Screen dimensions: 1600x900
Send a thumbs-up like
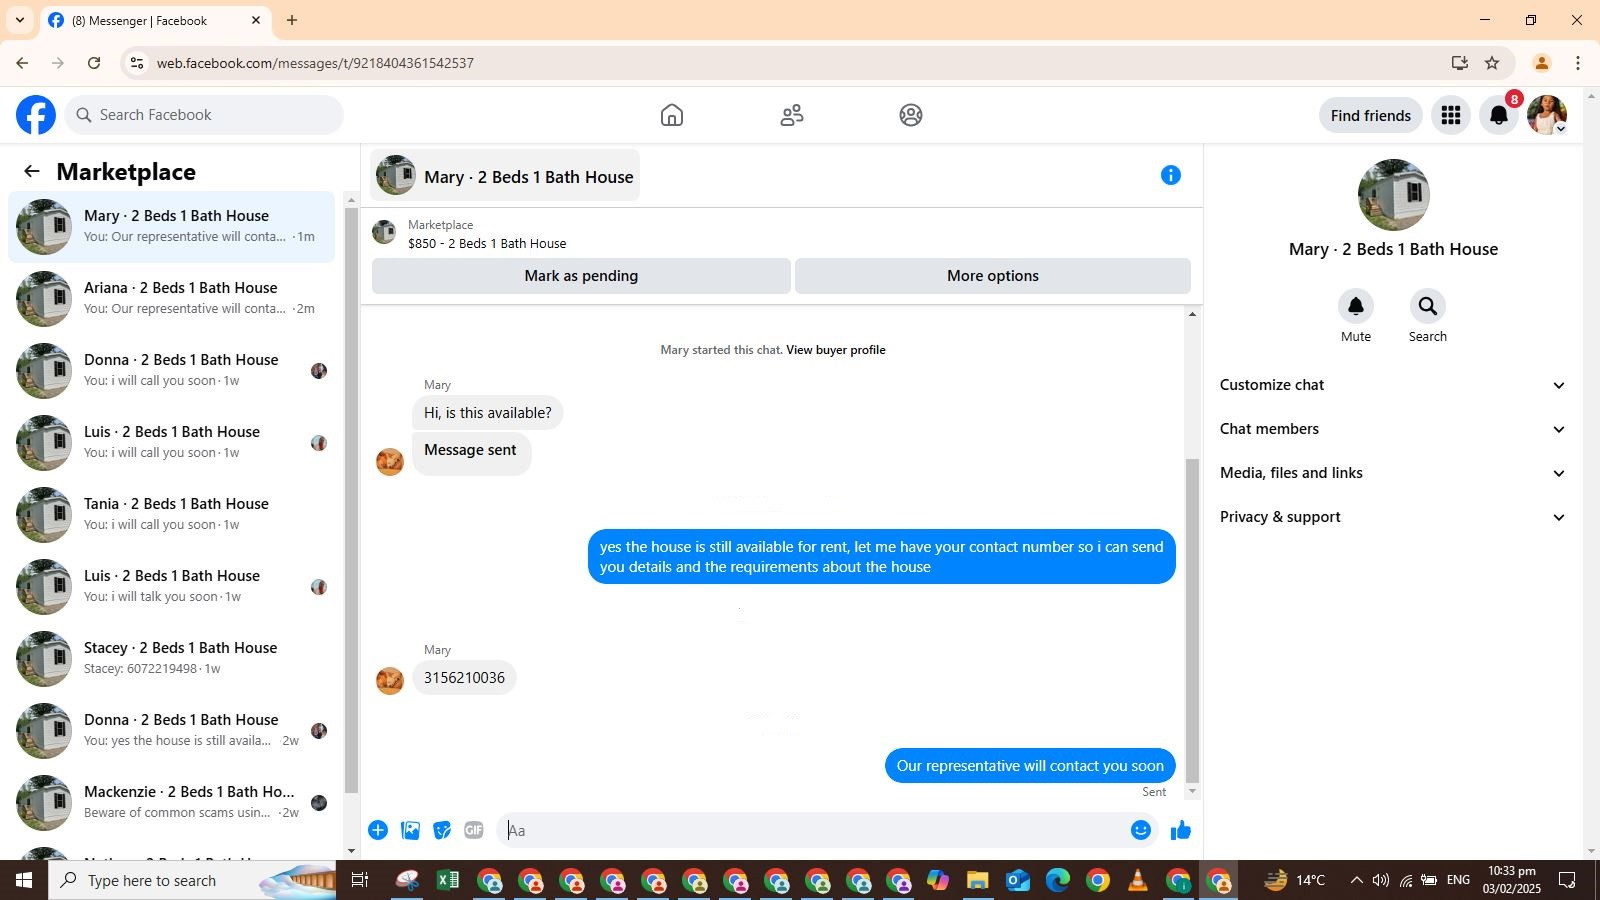coord(1181,830)
